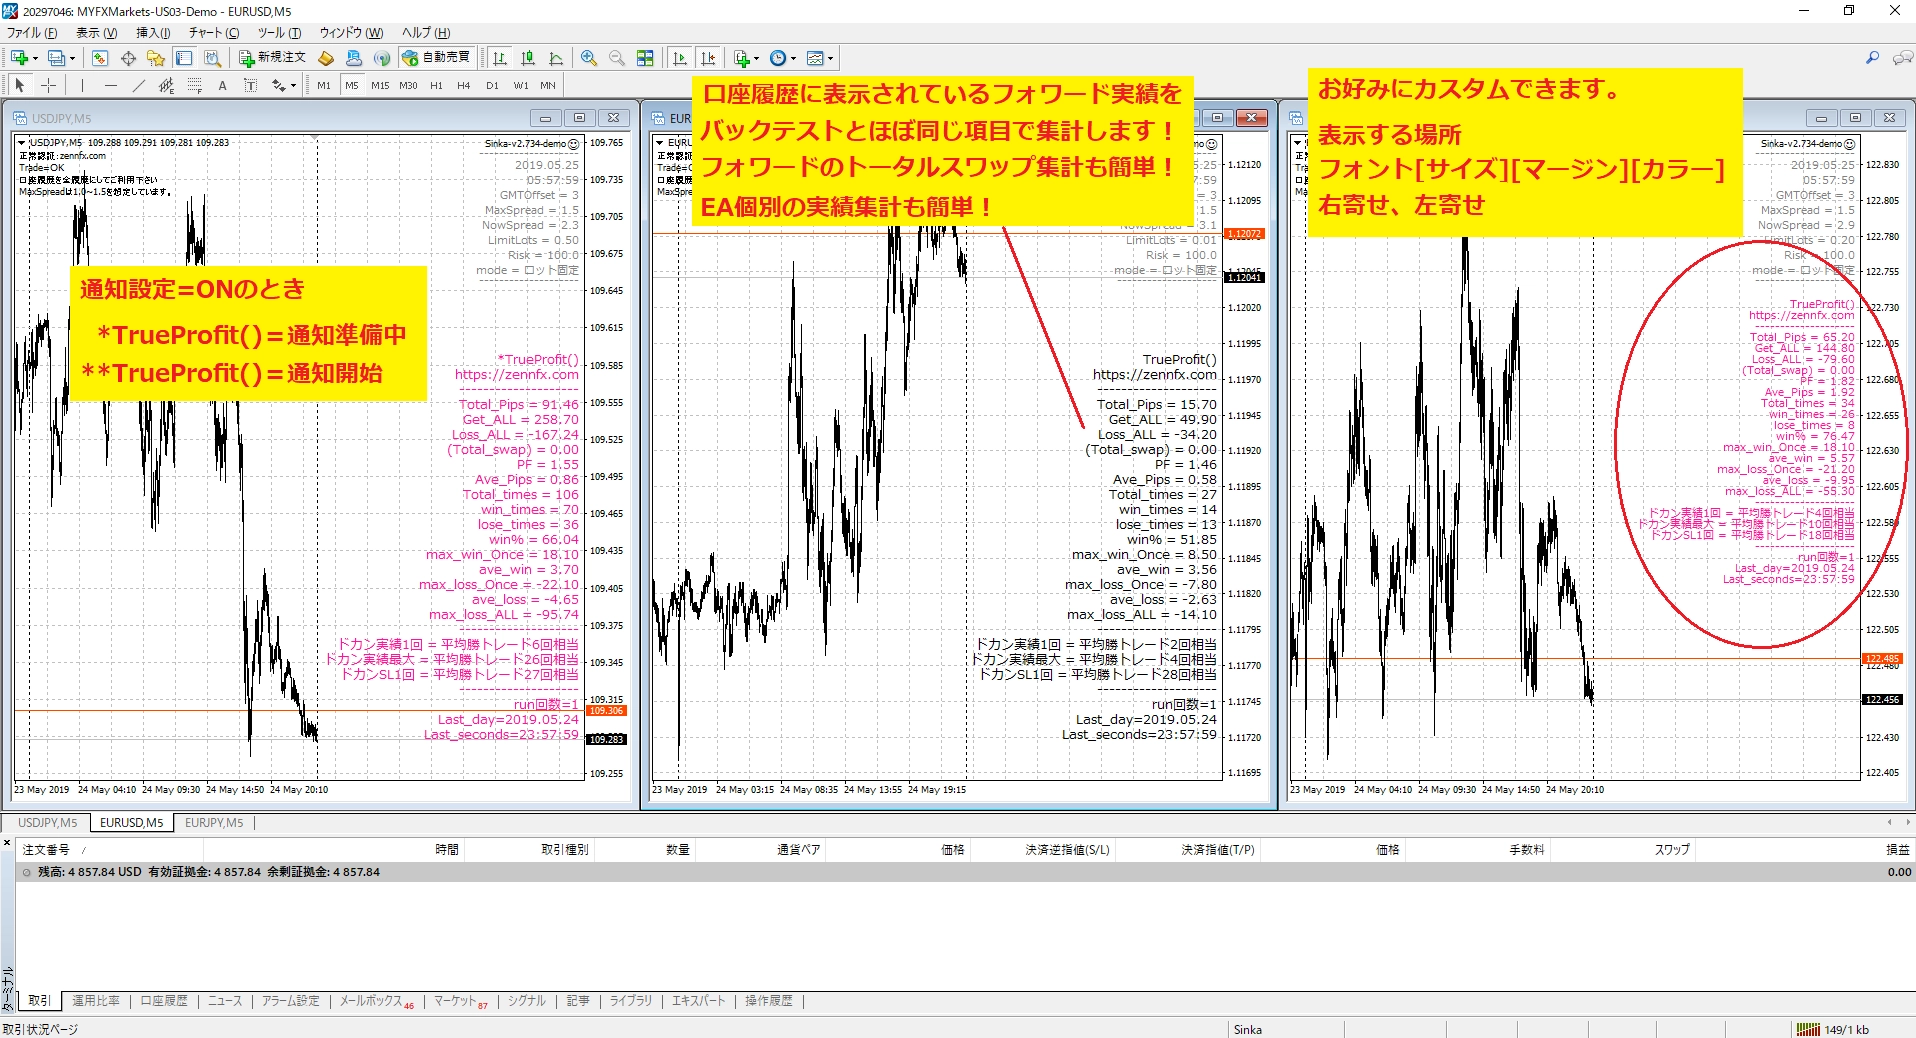The width and height of the screenshot is (1916, 1038).
Task: Select the 残高 balance summary row
Action: tap(966, 872)
